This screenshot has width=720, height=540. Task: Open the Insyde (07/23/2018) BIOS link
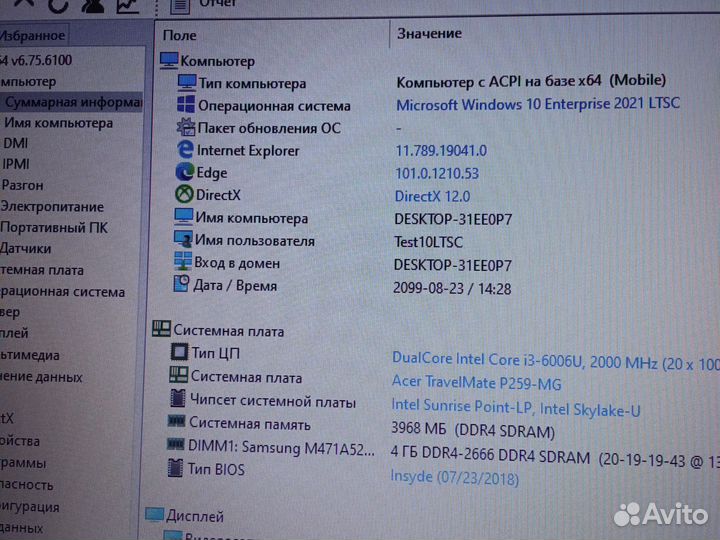pos(455,478)
